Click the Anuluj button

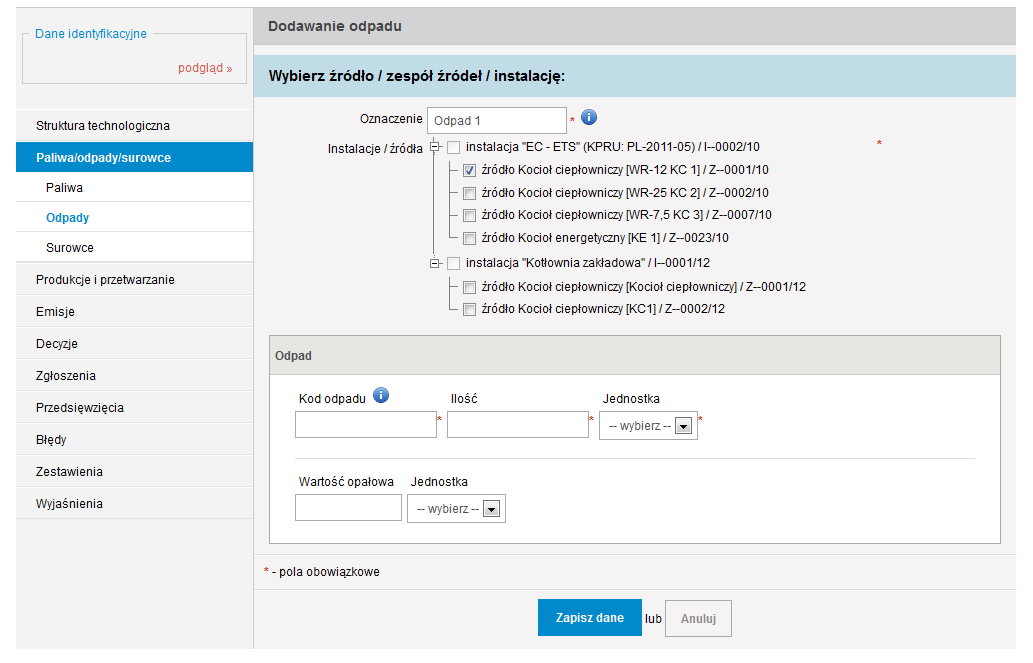click(x=698, y=618)
